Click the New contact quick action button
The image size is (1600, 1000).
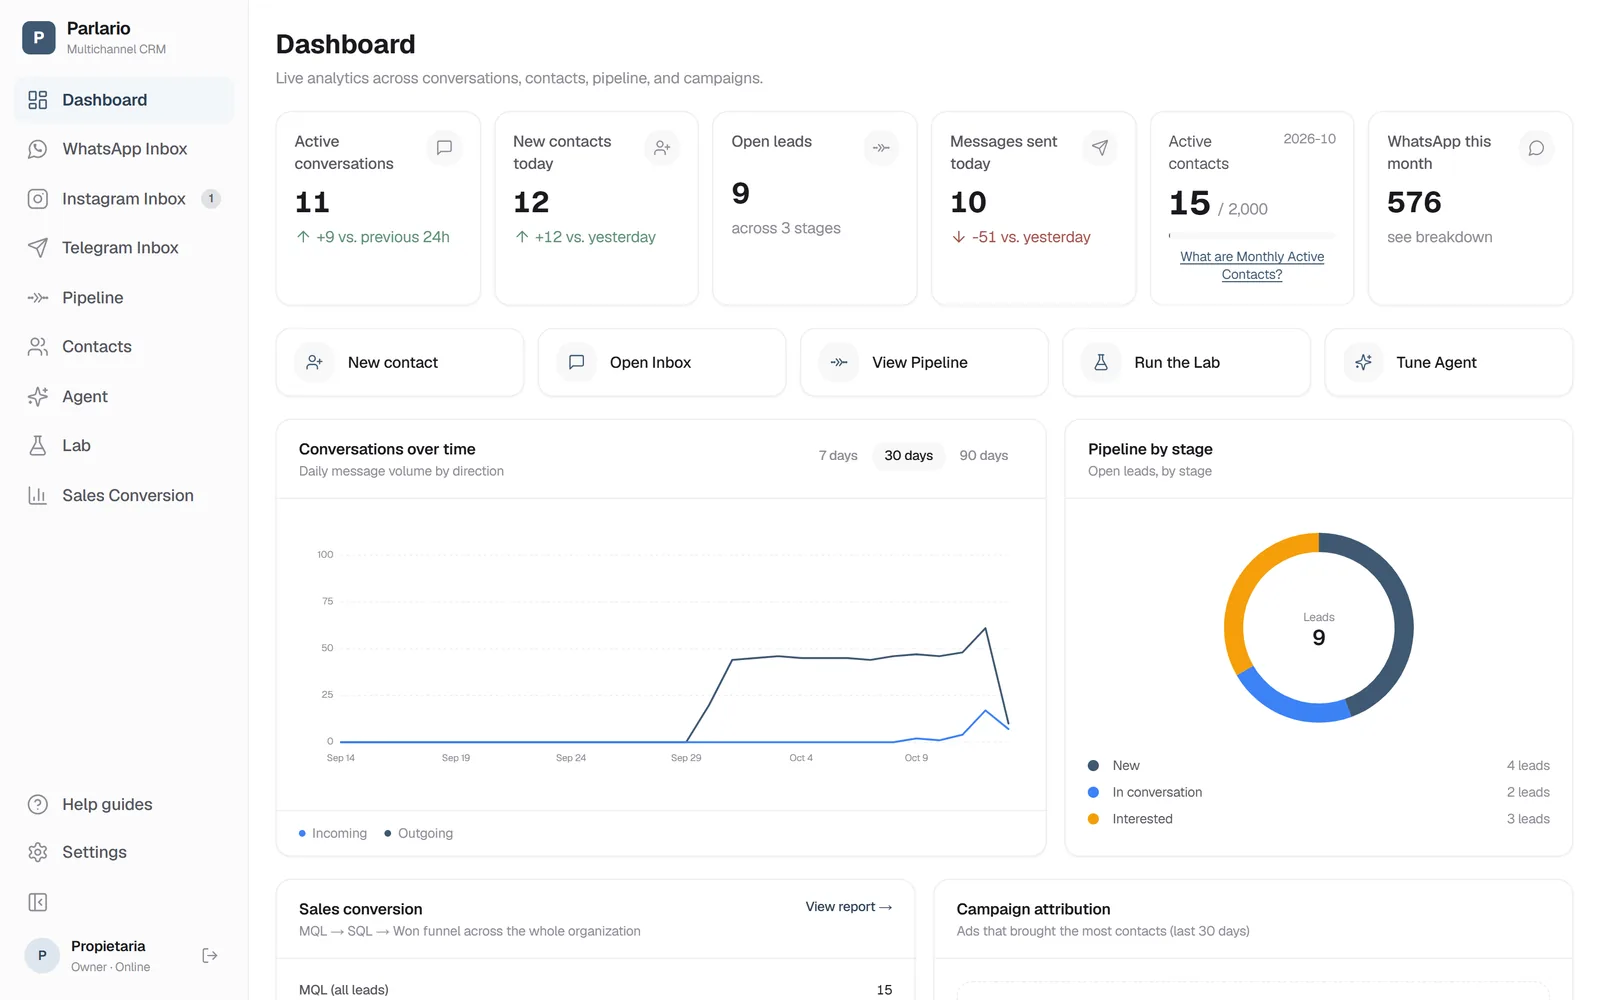point(400,363)
